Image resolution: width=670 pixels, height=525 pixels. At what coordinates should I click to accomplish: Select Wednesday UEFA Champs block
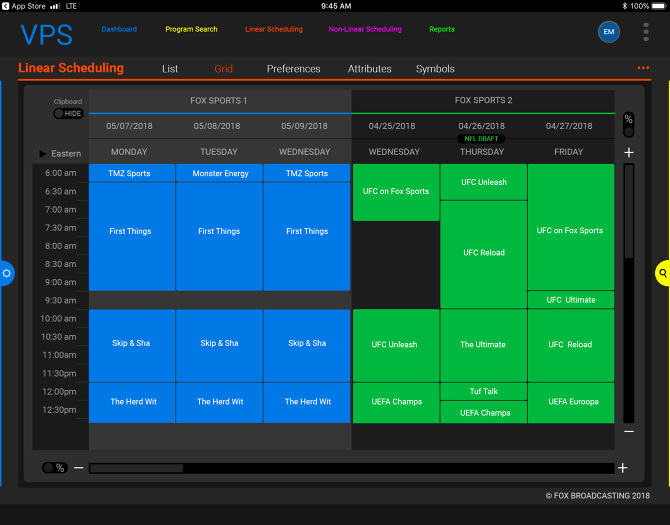396,403
